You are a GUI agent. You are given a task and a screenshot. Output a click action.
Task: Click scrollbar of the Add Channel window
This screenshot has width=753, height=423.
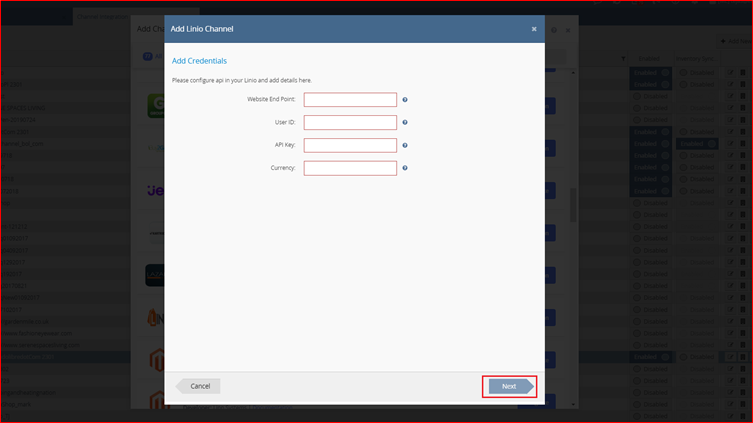573,205
